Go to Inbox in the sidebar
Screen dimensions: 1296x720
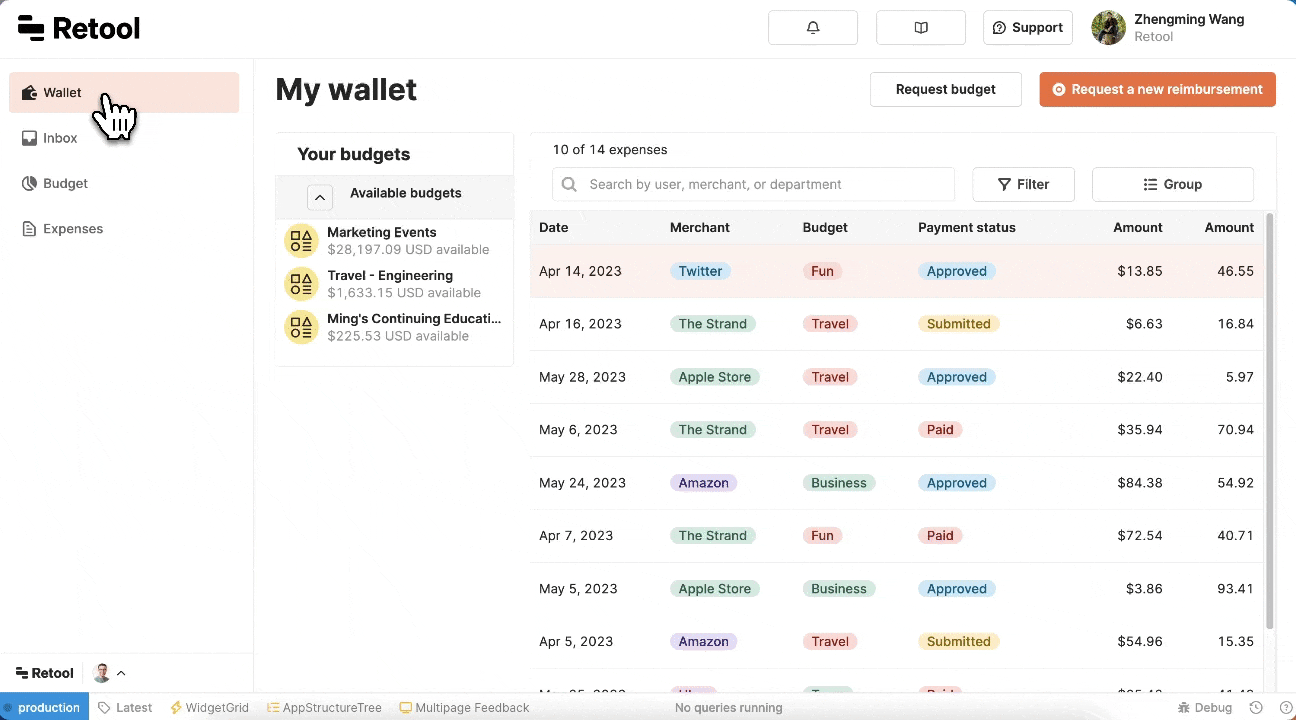coord(60,138)
